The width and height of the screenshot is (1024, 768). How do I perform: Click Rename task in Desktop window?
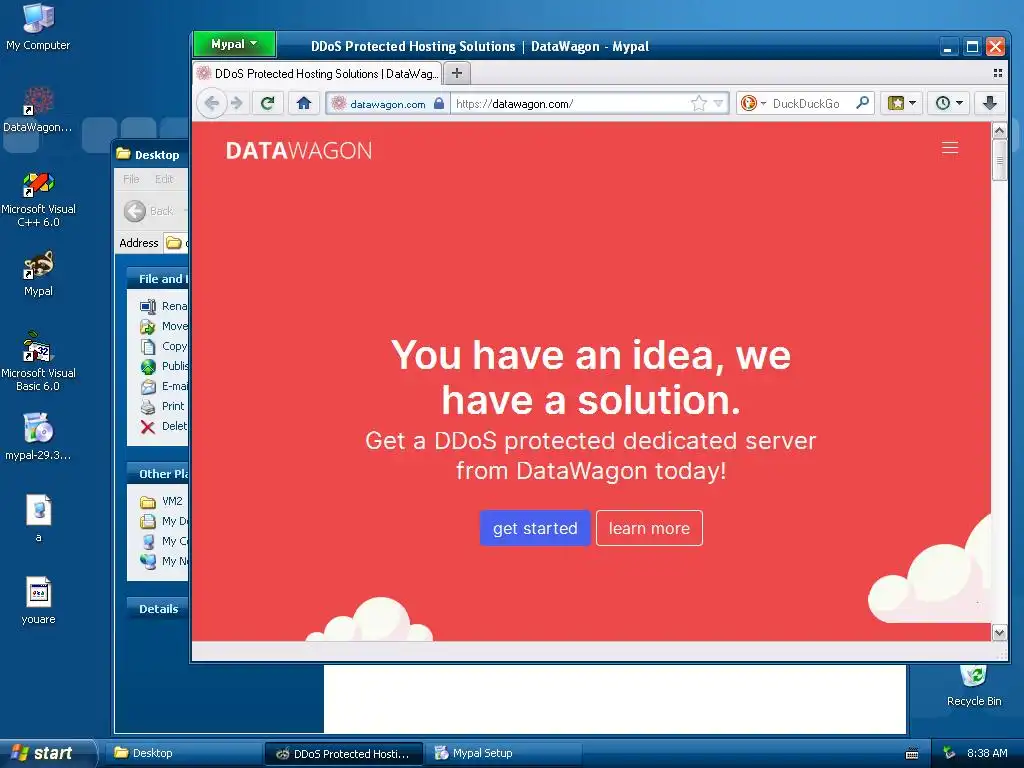(x=164, y=306)
